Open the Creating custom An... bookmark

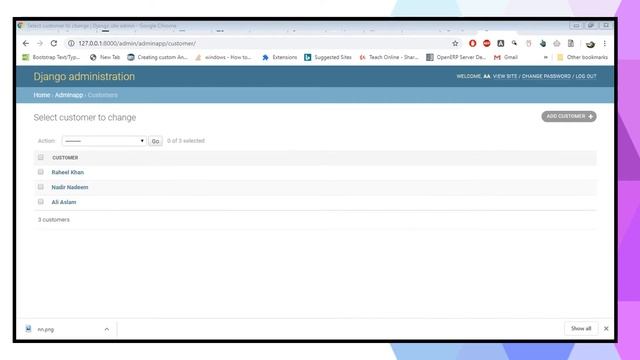(158, 58)
